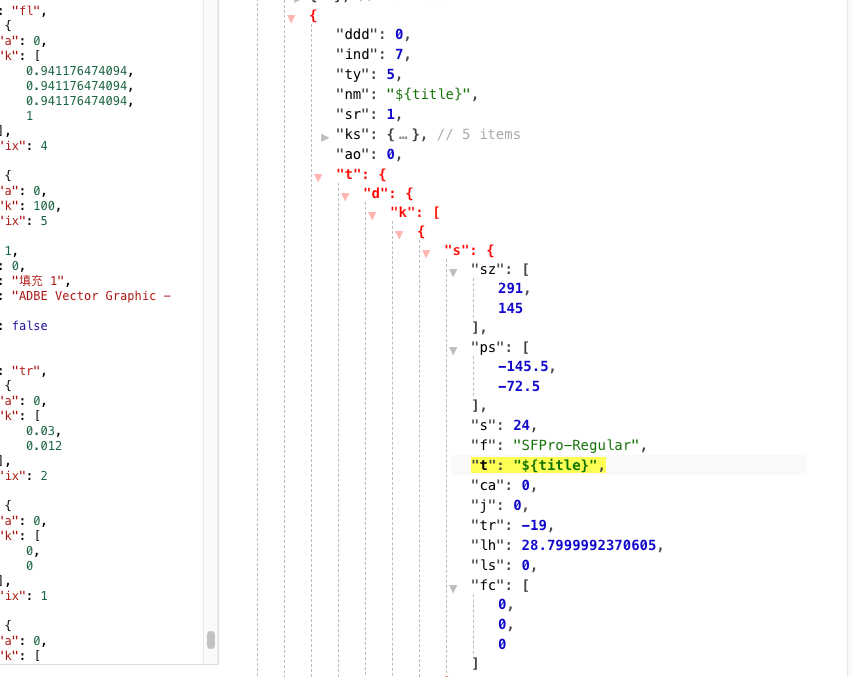Click the 0.03 value in code panel
852x677 pixels.
click(x=40, y=431)
